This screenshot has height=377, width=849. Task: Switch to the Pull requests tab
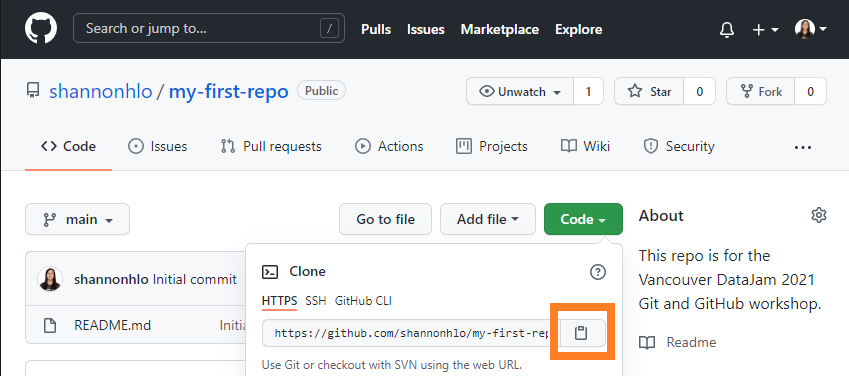[271, 146]
